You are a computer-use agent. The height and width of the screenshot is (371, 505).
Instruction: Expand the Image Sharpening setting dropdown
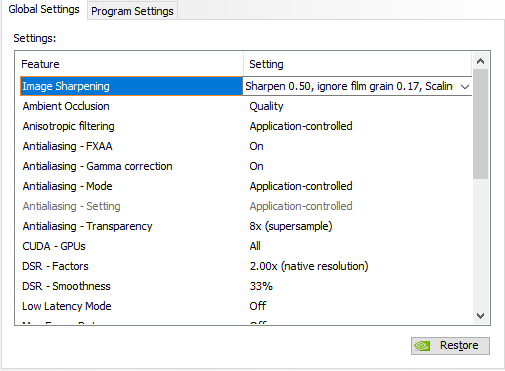click(x=465, y=87)
